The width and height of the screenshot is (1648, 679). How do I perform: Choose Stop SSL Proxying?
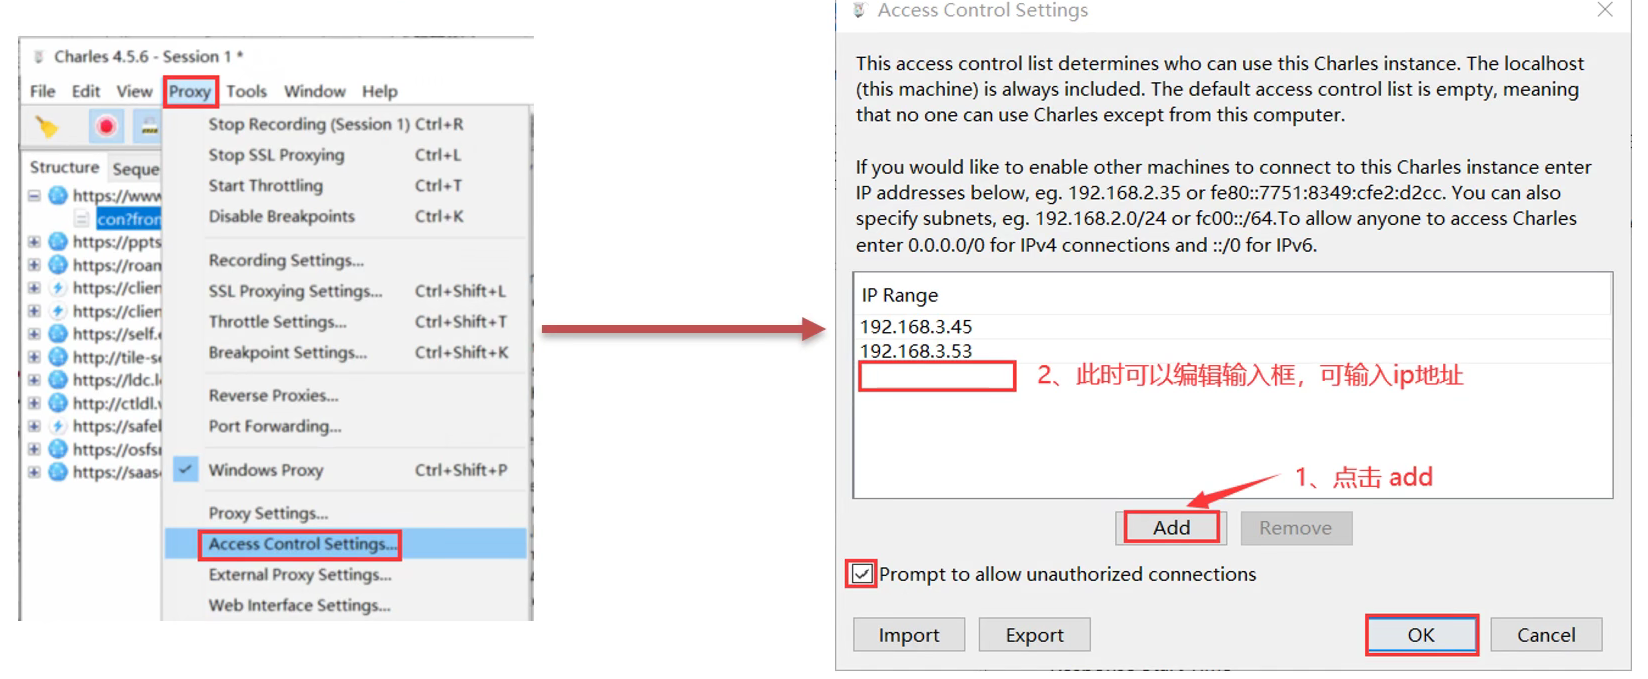click(x=346, y=155)
